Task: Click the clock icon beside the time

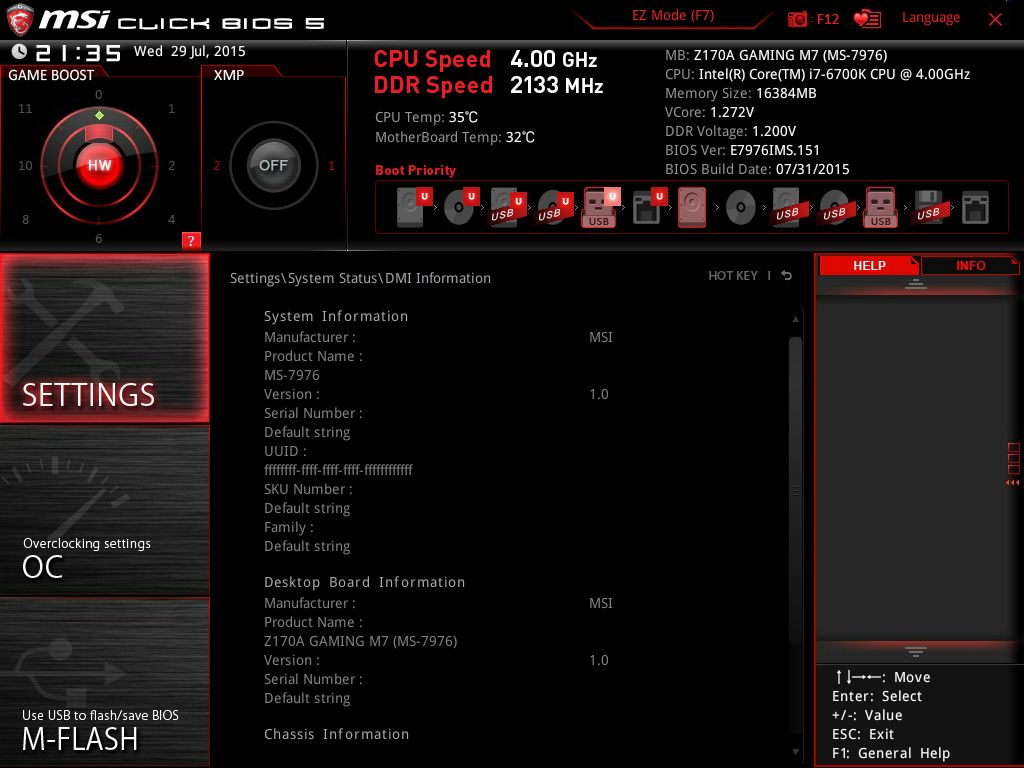Action: 20,52
